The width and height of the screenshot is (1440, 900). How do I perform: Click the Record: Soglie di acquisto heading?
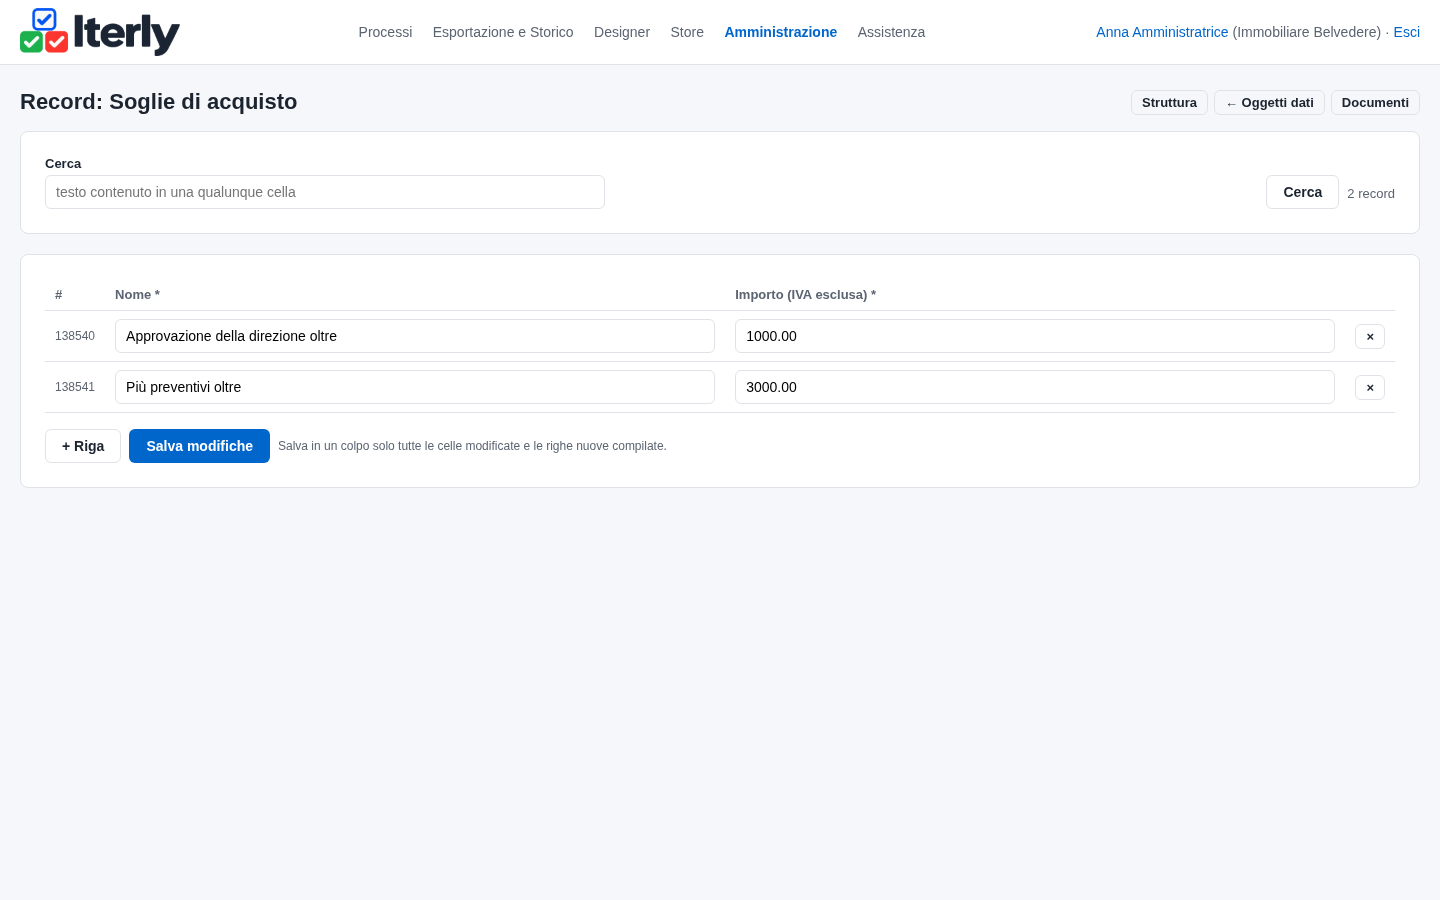(x=158, y=102)
